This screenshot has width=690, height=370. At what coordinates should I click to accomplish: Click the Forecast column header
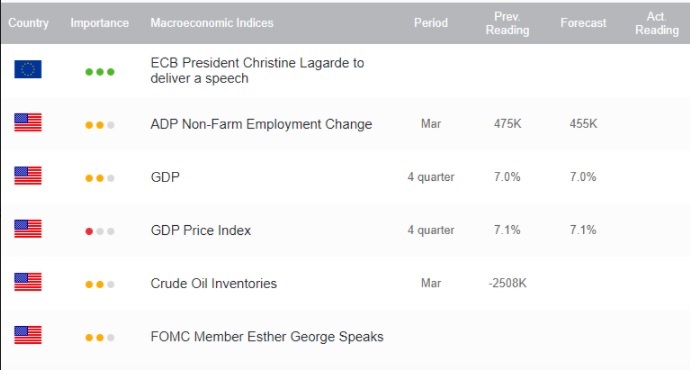(583, 23)
